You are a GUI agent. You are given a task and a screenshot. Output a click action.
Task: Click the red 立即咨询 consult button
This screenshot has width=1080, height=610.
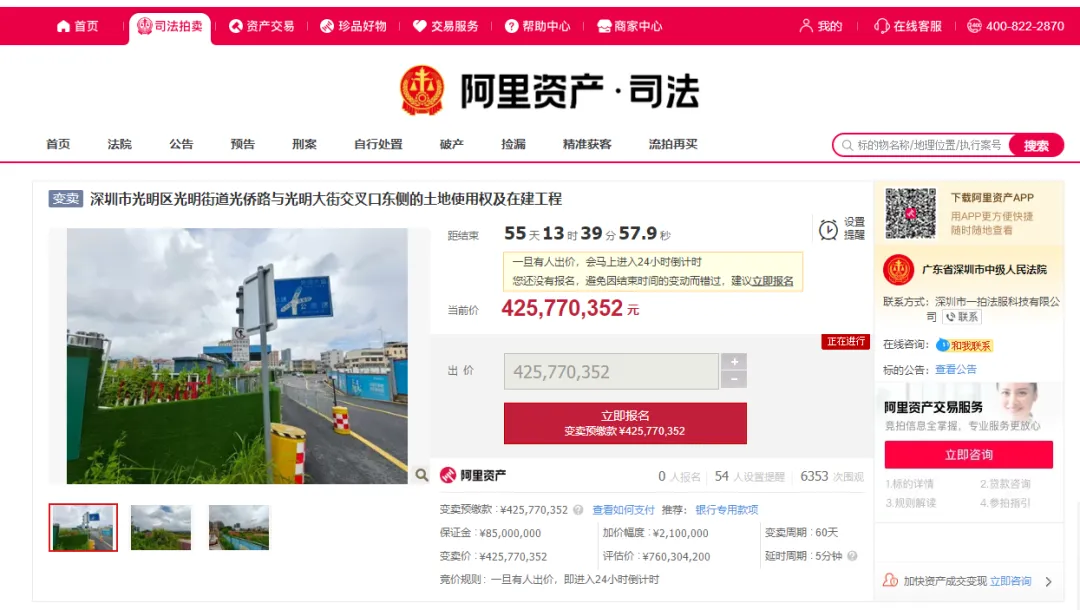pyautogui.click(x=968, y=454)
